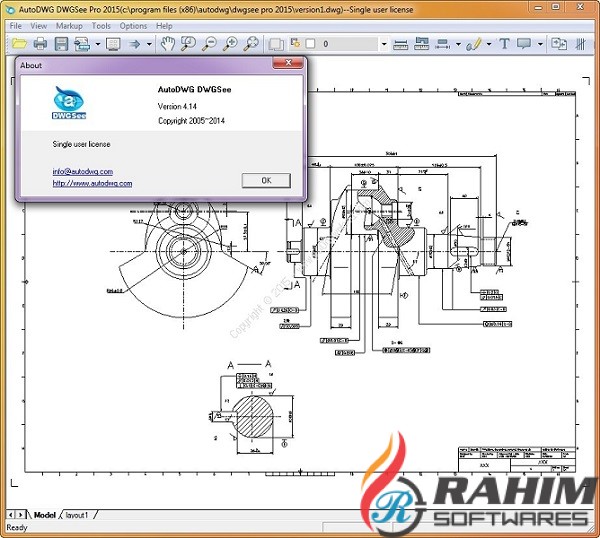Expand the callout tool dropdown arrow
The image size is (600, 538).
click(540, 44)
